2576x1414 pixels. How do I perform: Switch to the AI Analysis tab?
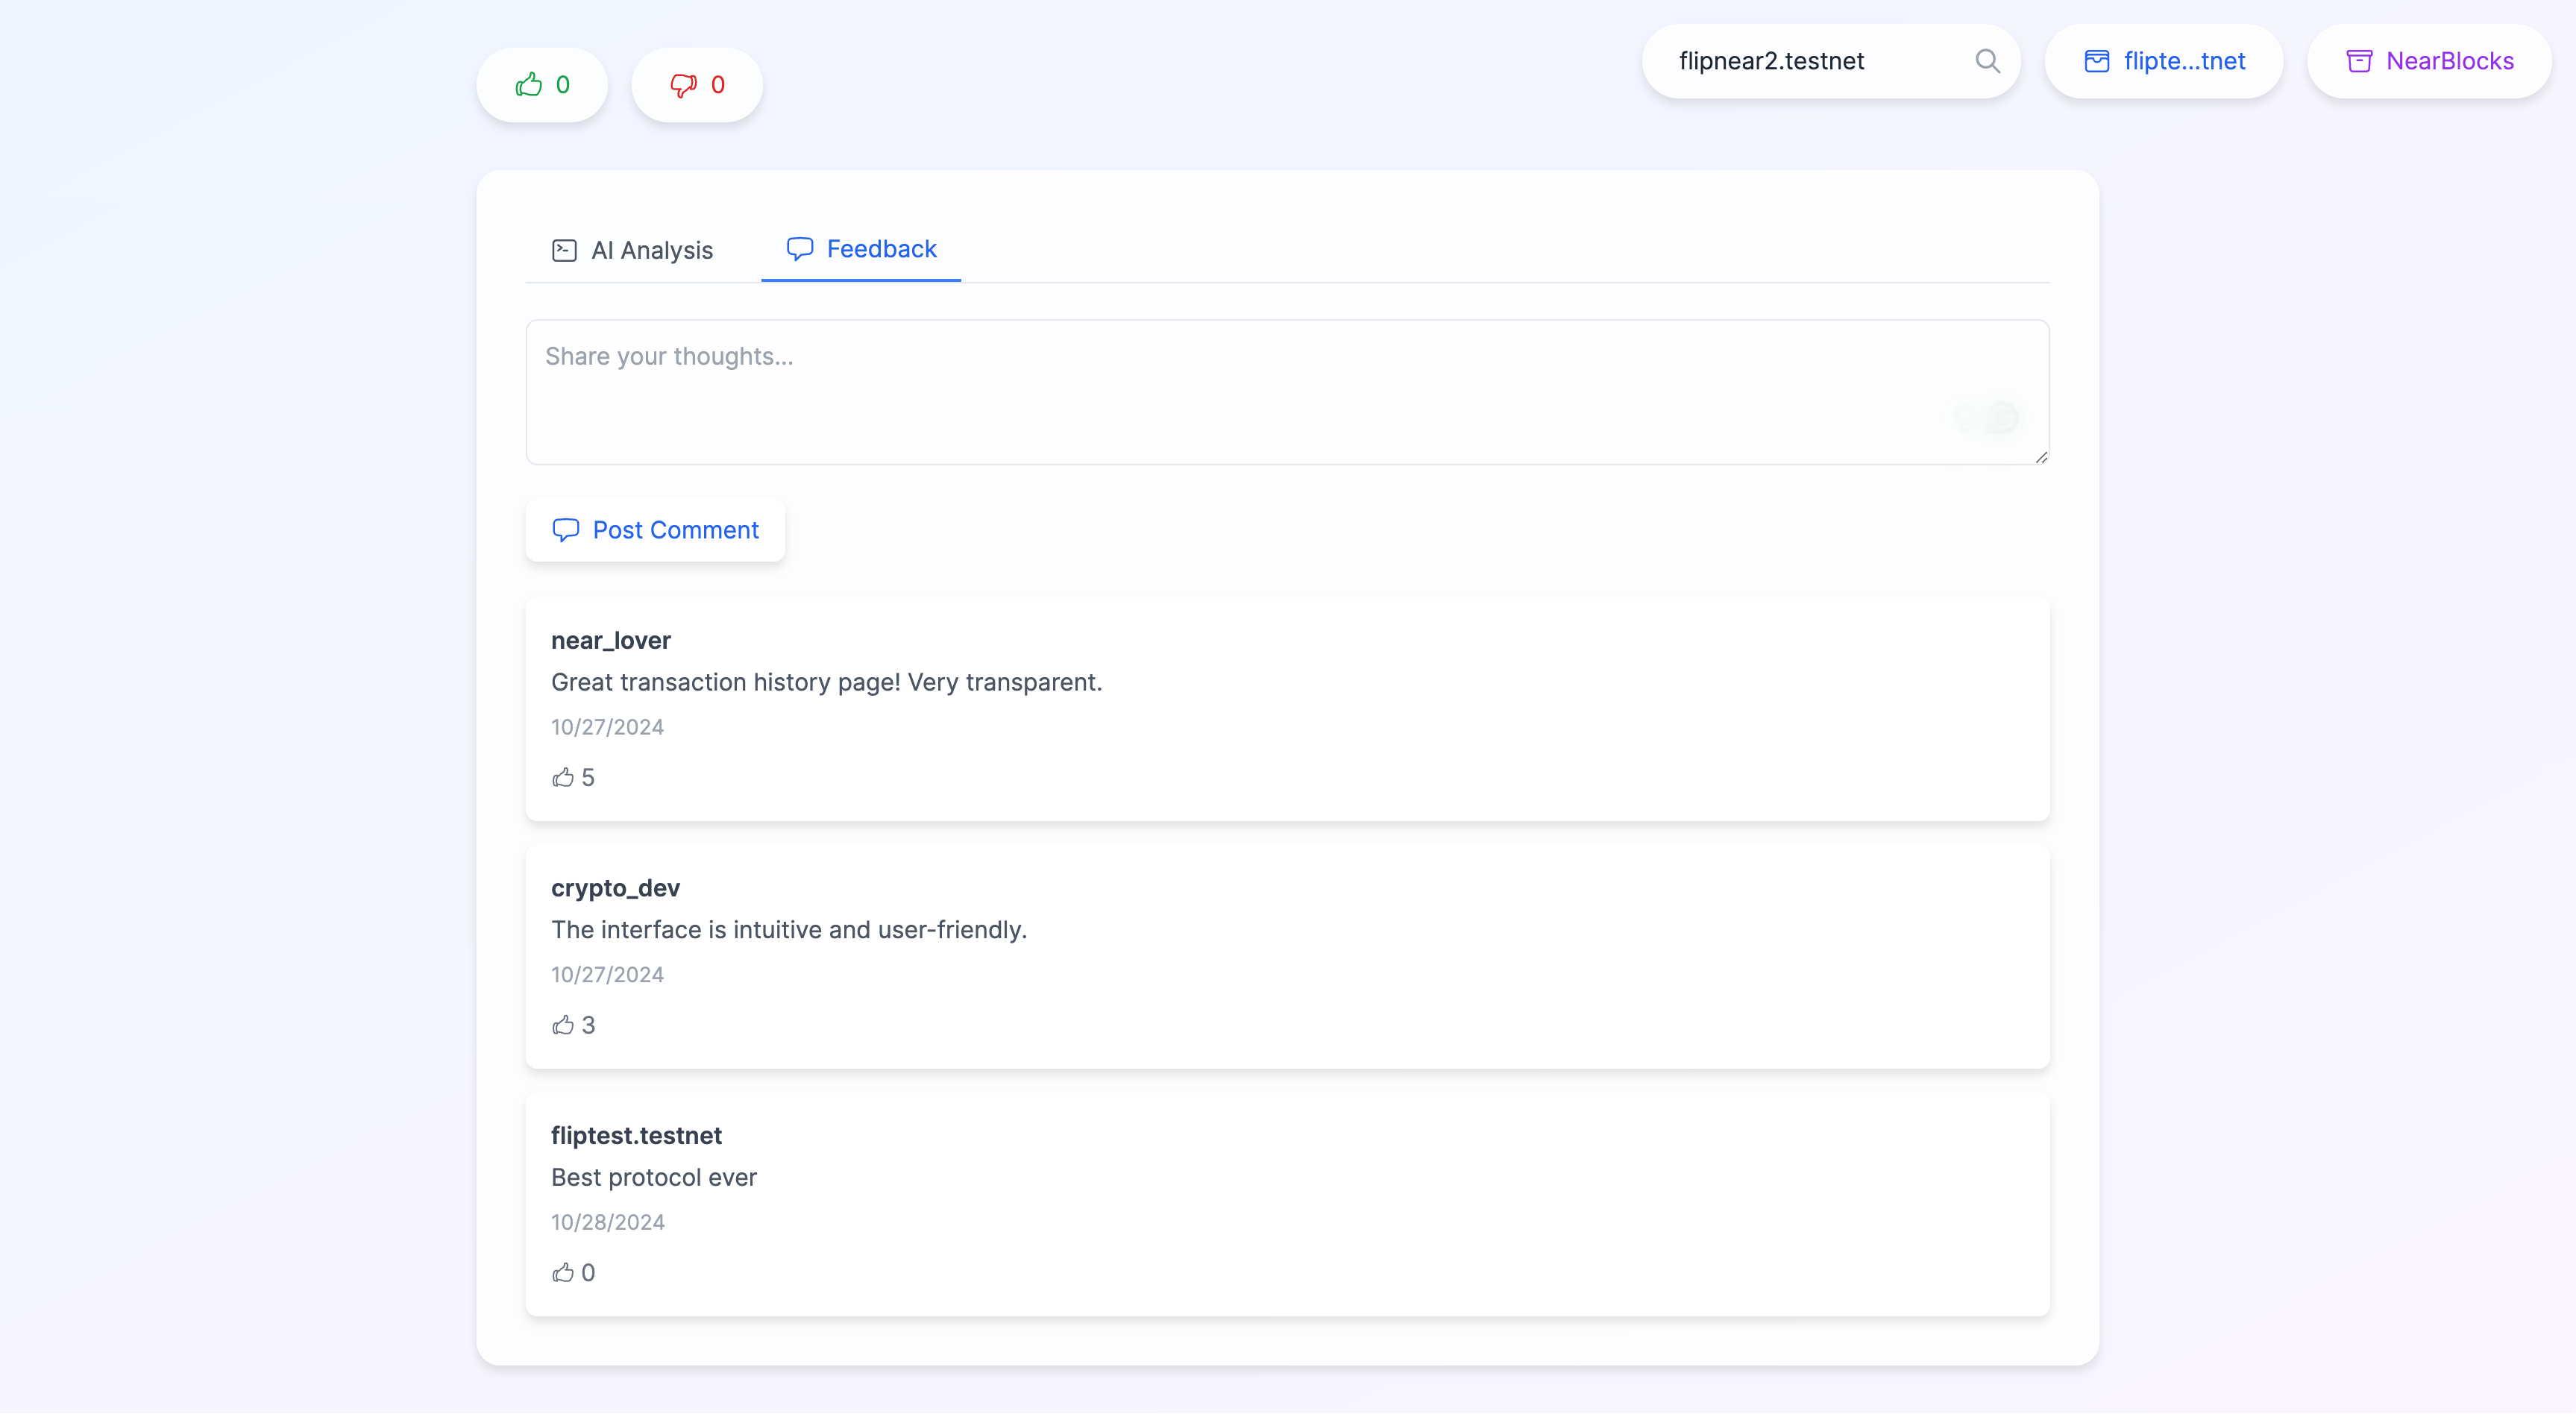[632, 250]
